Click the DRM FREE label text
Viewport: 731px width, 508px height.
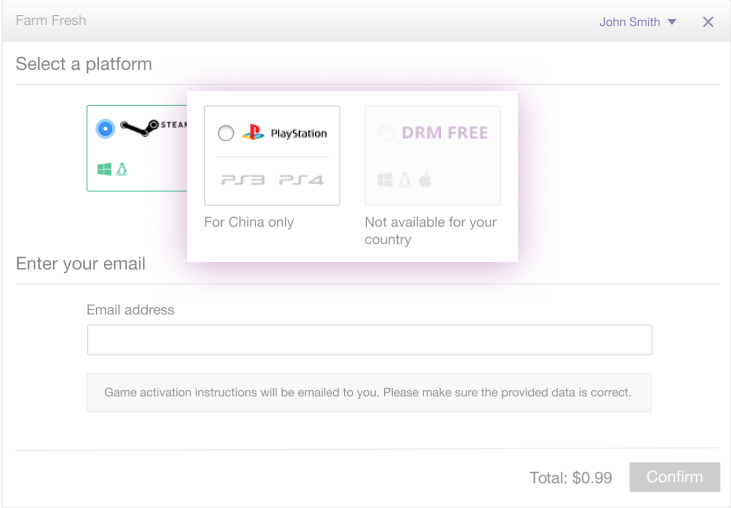pos(445,133)
